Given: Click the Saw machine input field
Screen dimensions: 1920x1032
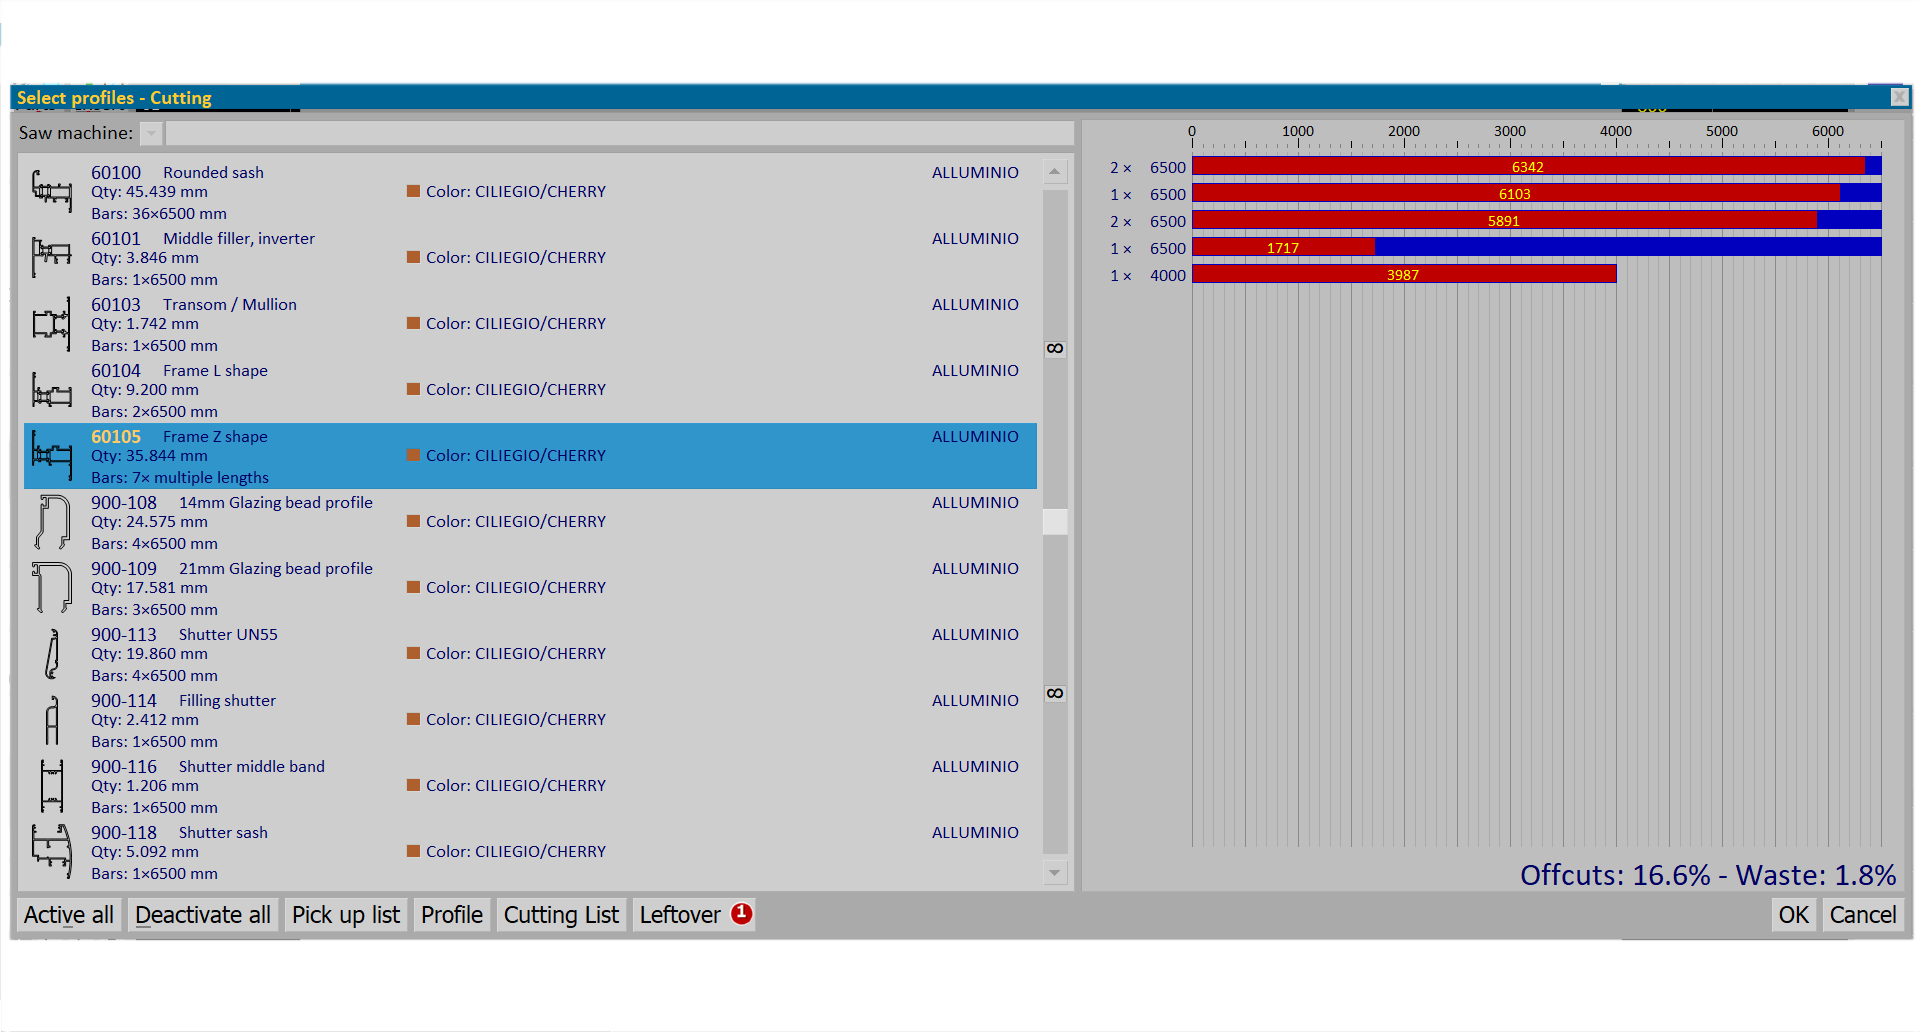Looking at the screenshot, I should point(619,133).
